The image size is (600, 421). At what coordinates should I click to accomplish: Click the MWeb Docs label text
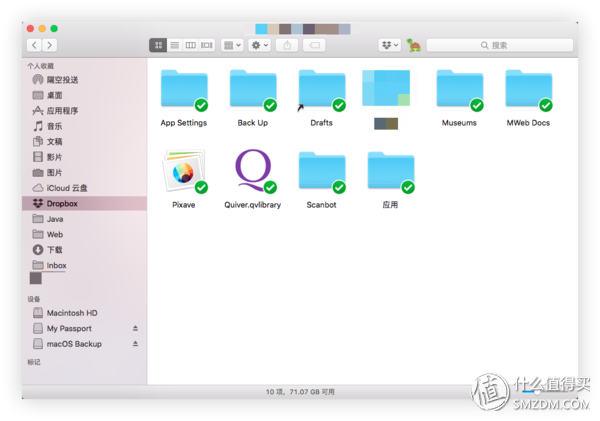coord(528,123)
